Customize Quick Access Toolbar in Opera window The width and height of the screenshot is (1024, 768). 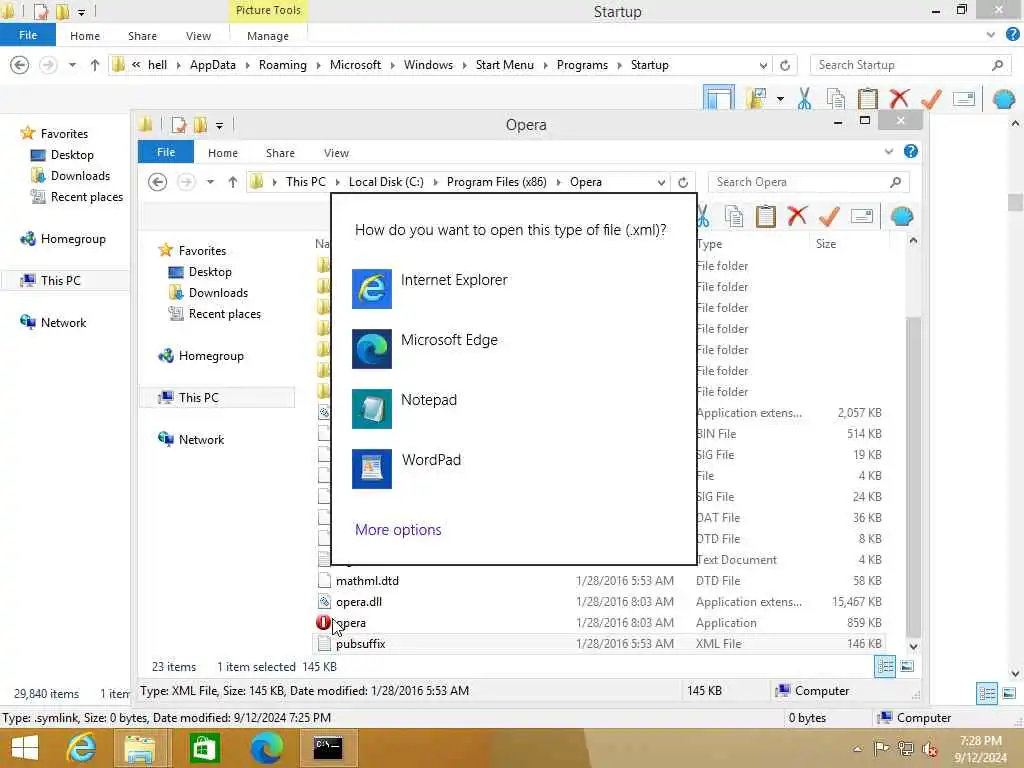pos(219,125)
